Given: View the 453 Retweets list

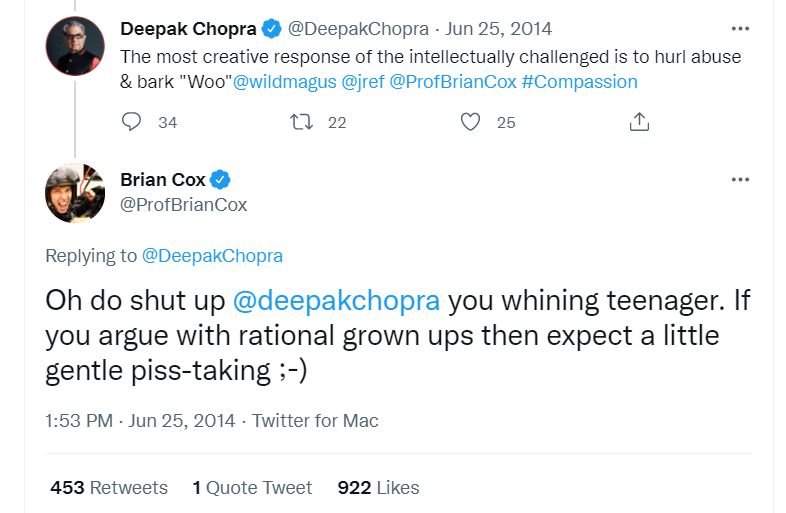Looking at the screenshot, I should tap(109, 488).
